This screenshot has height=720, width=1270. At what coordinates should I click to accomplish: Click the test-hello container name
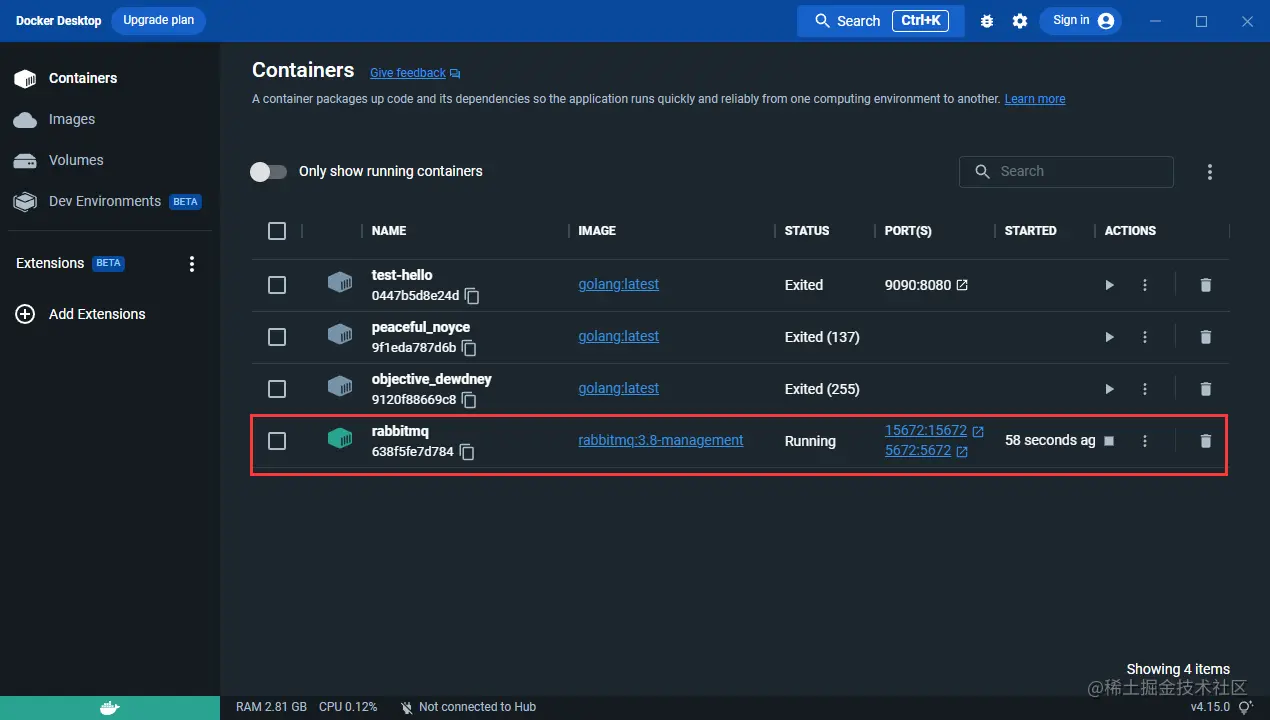[402, 275]
